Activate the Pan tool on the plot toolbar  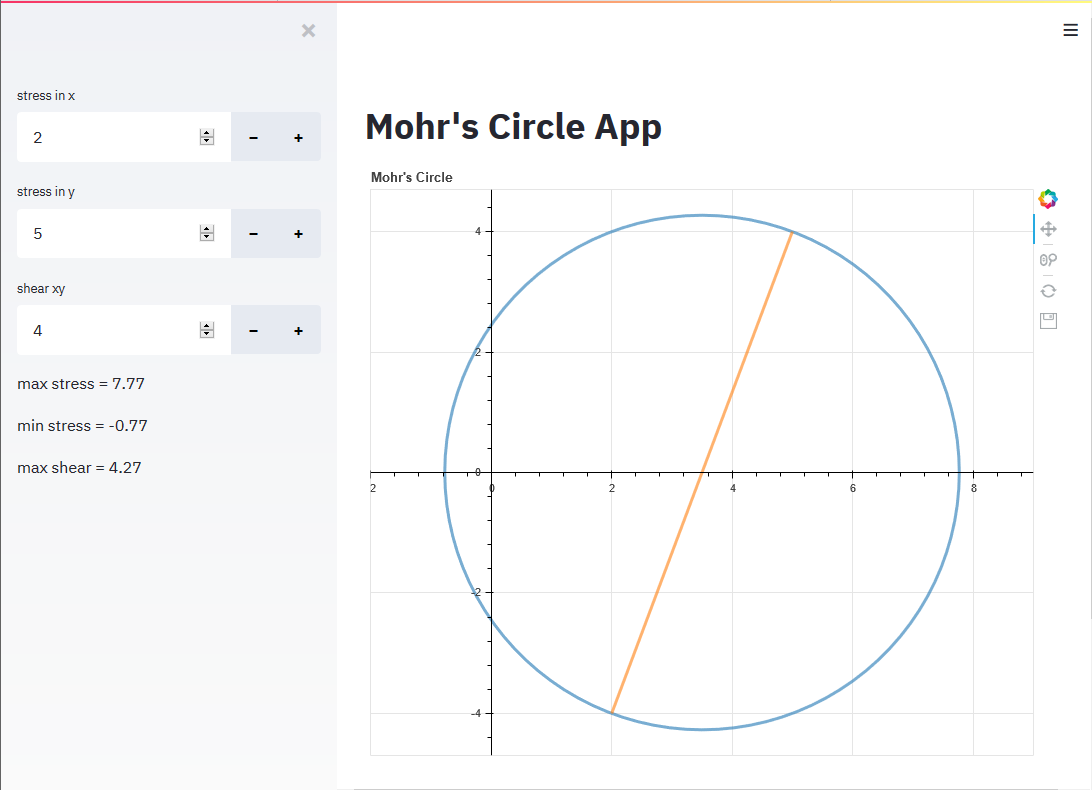click(x=1048, y=229)
